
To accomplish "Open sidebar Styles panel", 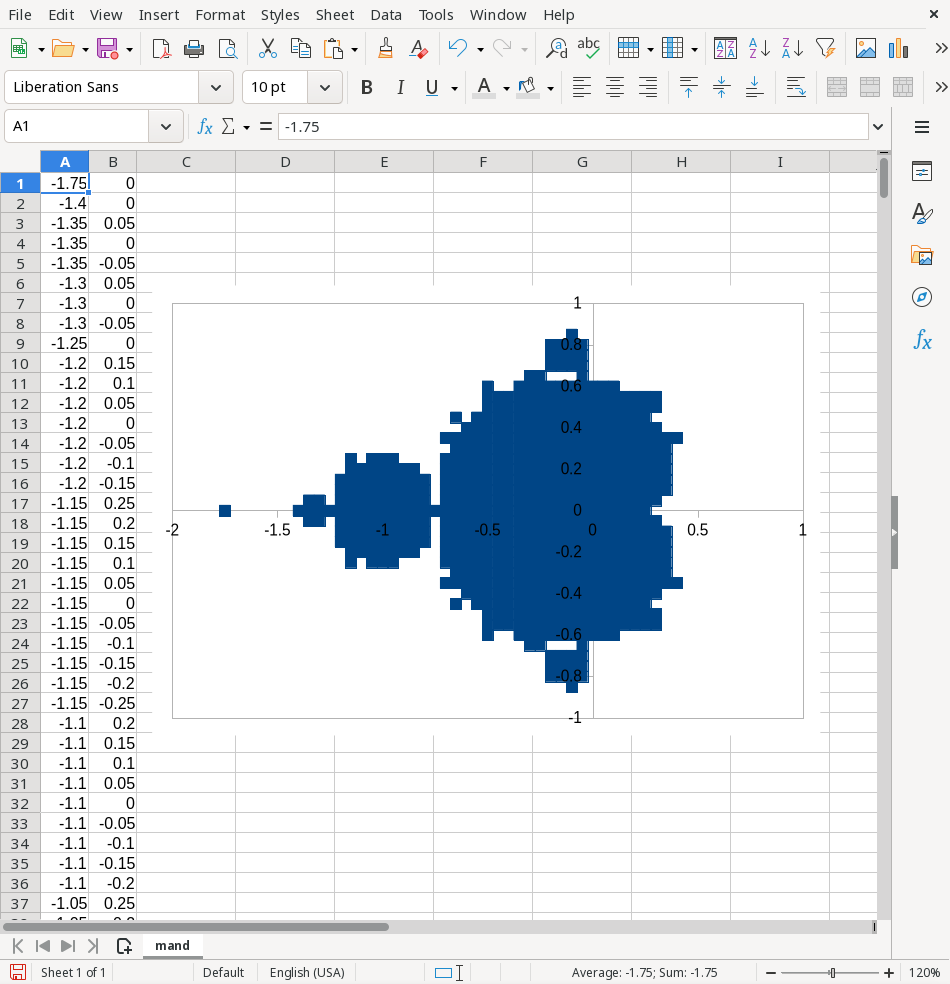I will coord(922,213).
